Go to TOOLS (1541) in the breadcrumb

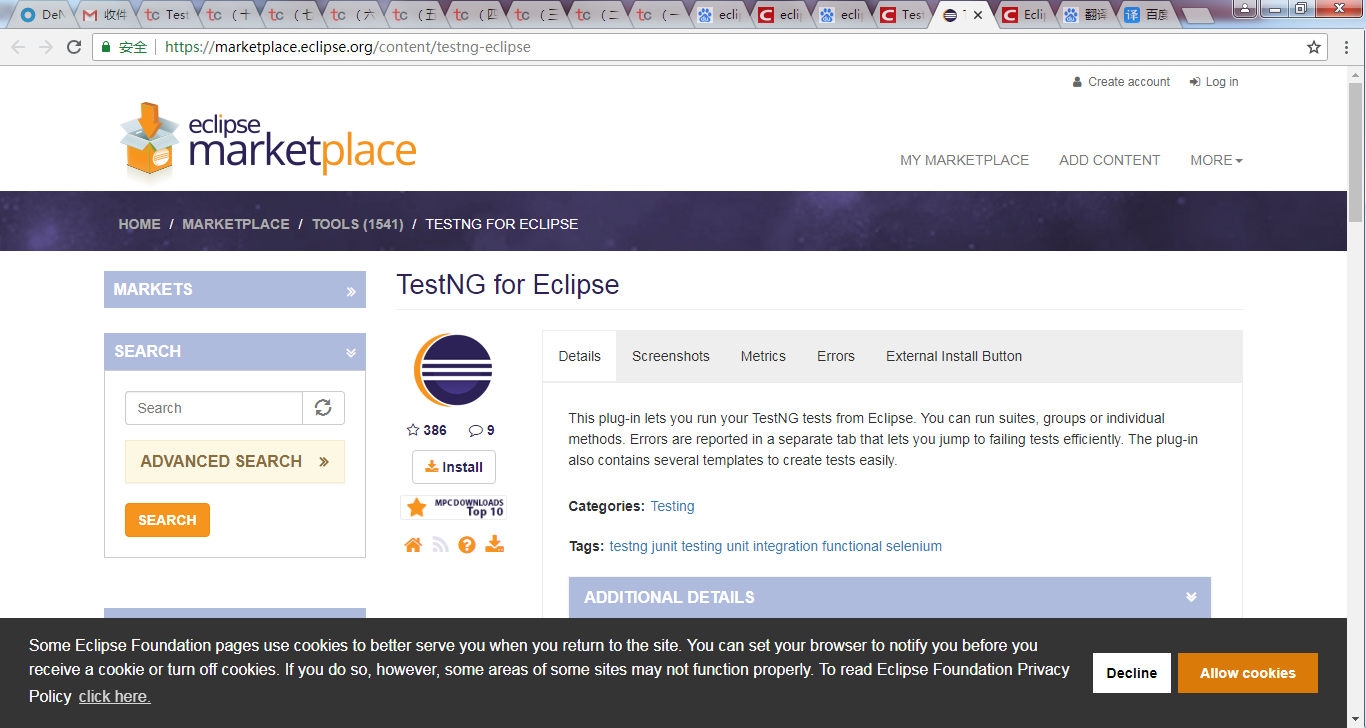[358, 224]
